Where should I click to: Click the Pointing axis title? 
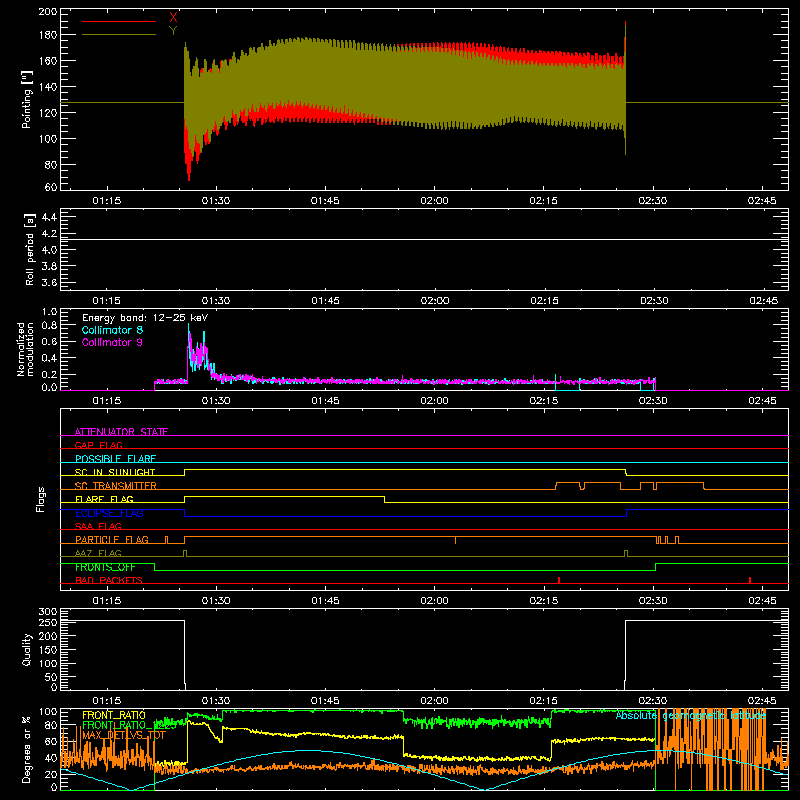click(x=27, y=99)
